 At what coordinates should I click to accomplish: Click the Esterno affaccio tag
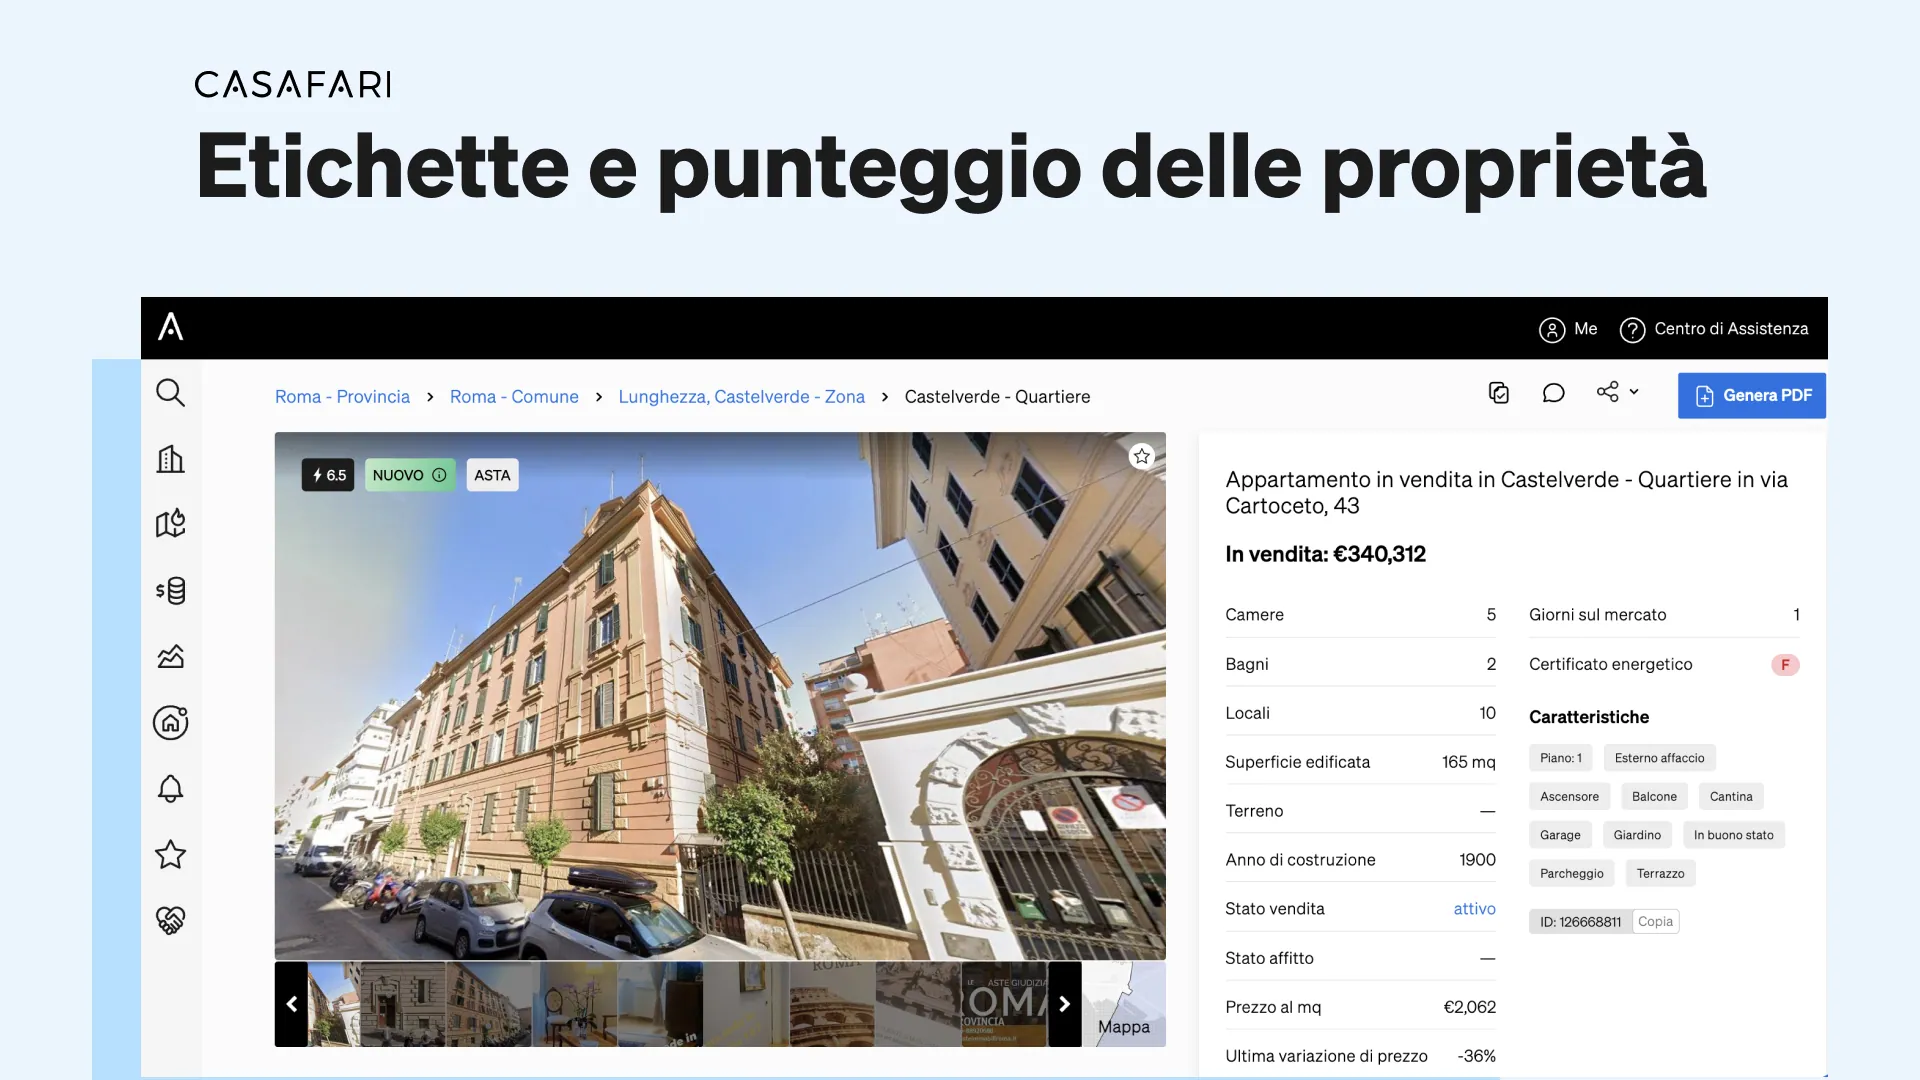pos(1659,758)
